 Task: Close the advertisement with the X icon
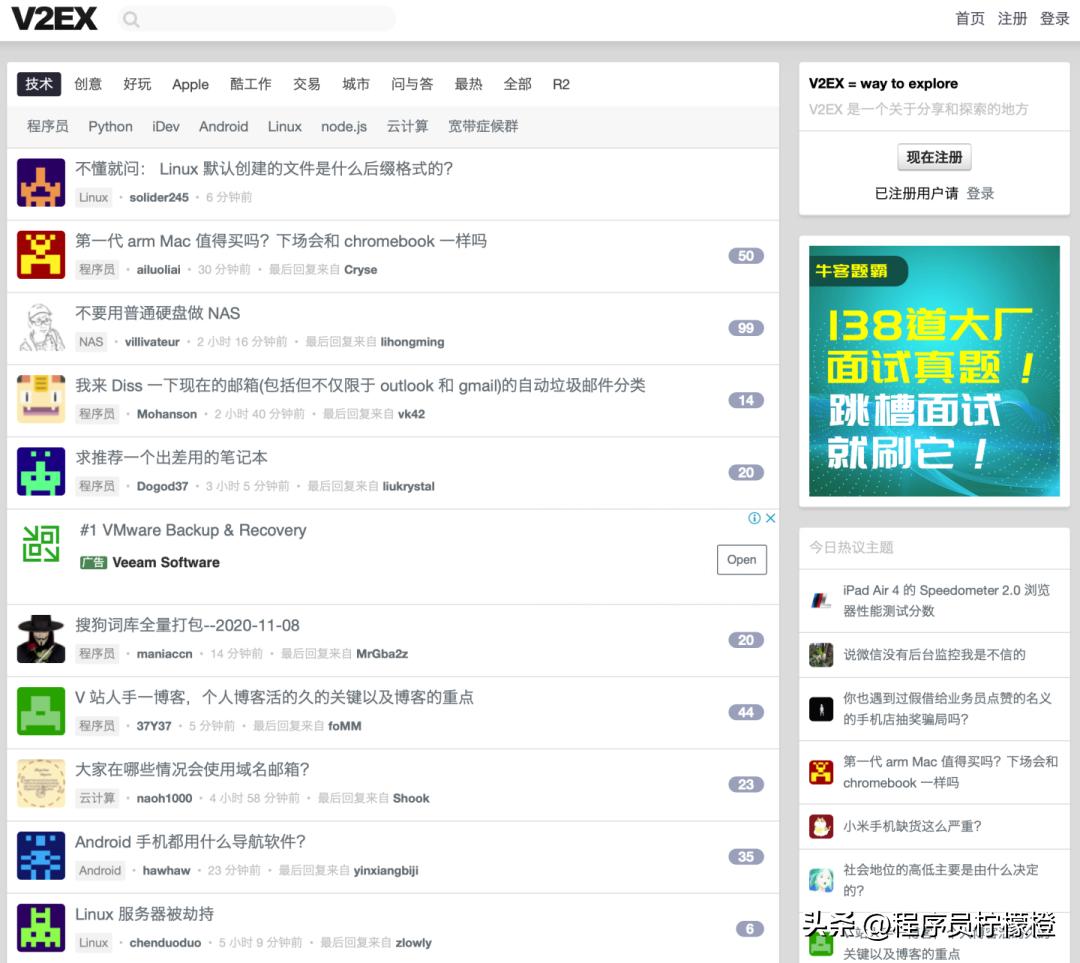770,518
